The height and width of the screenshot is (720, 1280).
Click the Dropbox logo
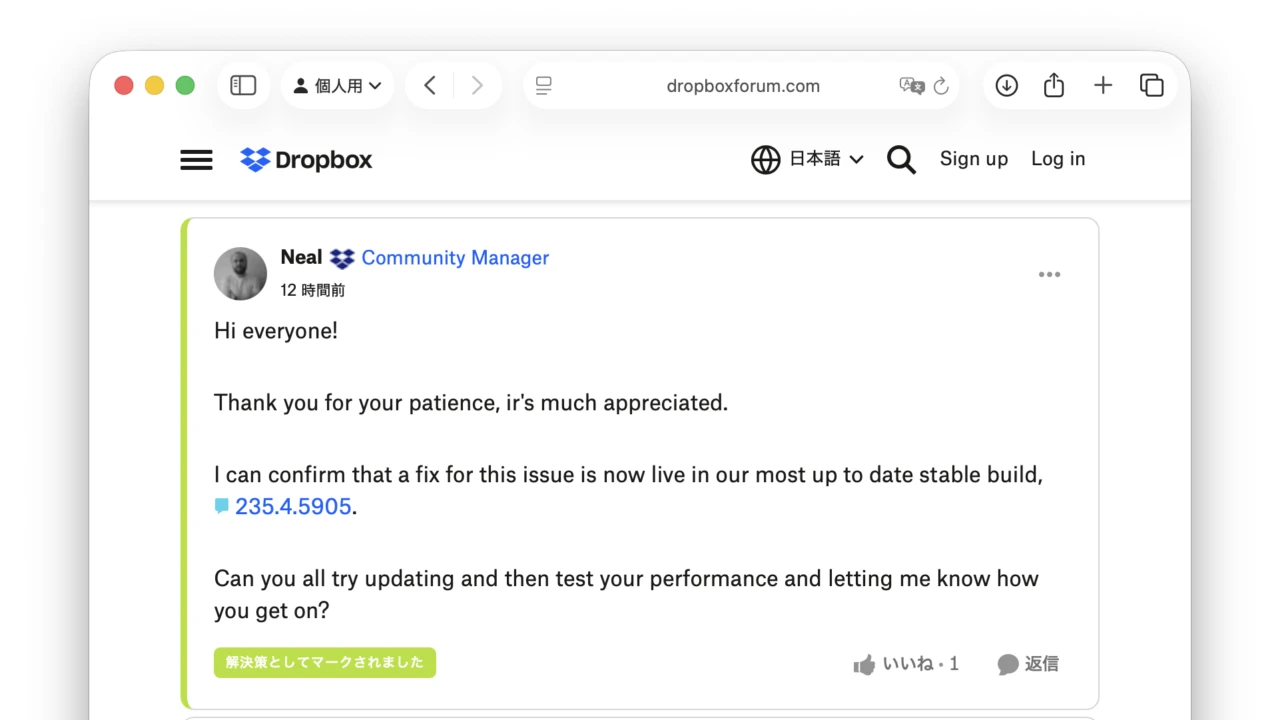click(305, 159)
